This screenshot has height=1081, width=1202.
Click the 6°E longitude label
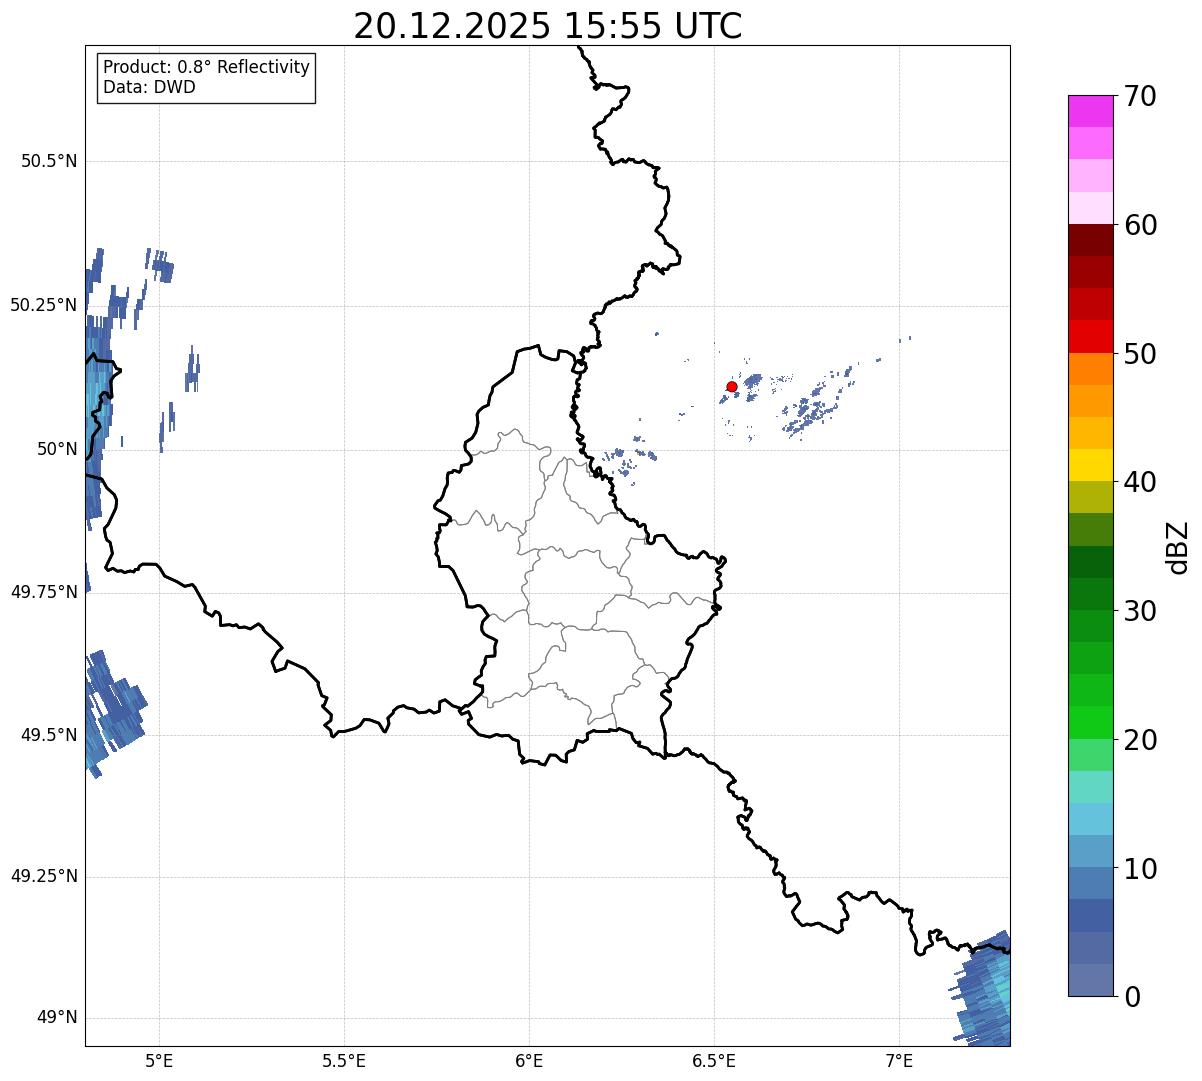click(x=529, y=1060)
